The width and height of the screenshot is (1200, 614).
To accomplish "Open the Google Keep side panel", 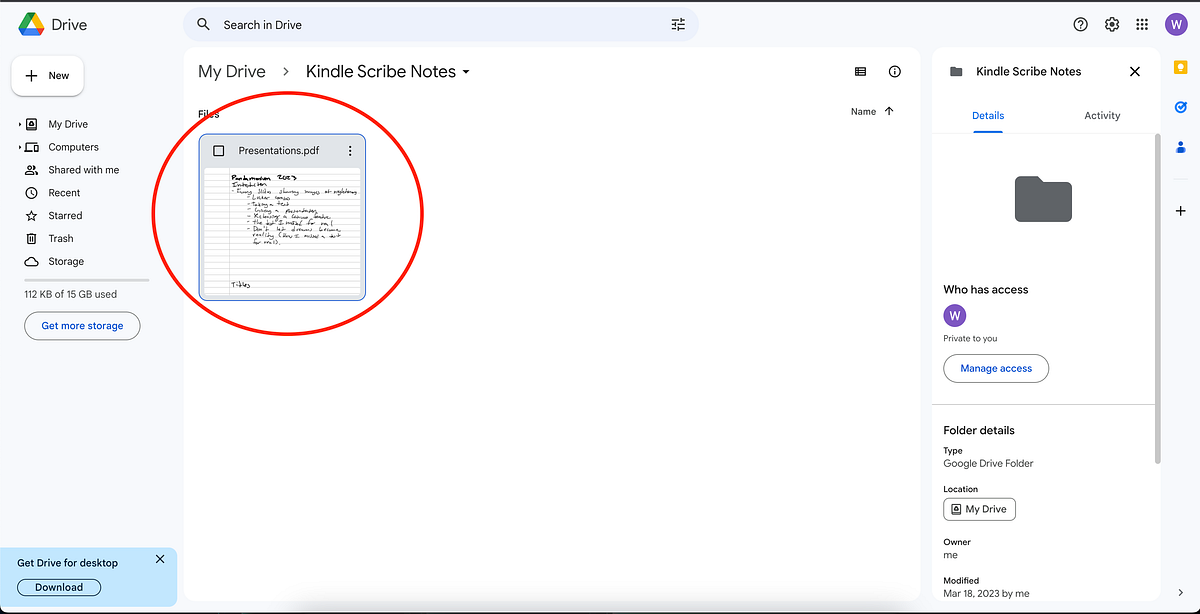I will point(1180,67).
